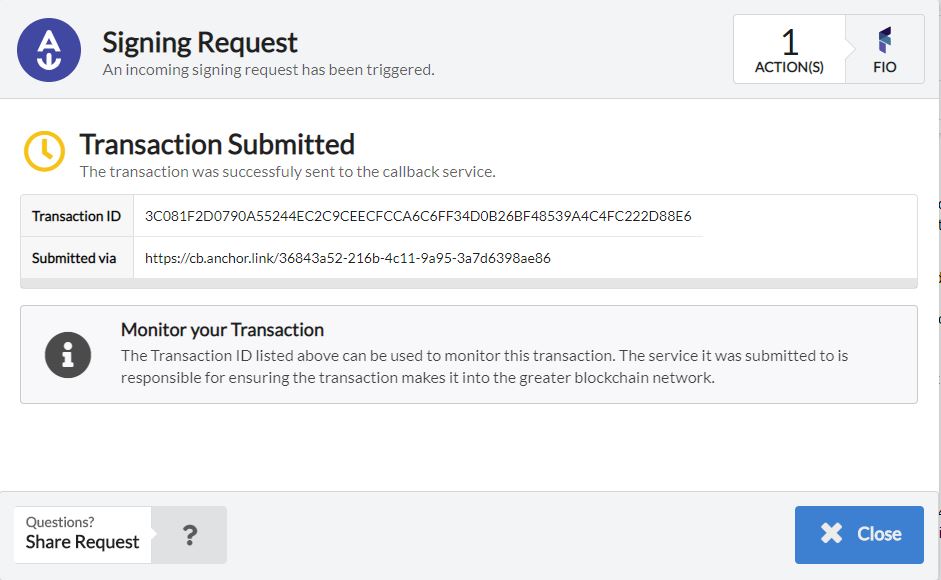Screen dimensions: 941x580
Task: Click the yellow clock status icon
Action: tap(45, 151)
